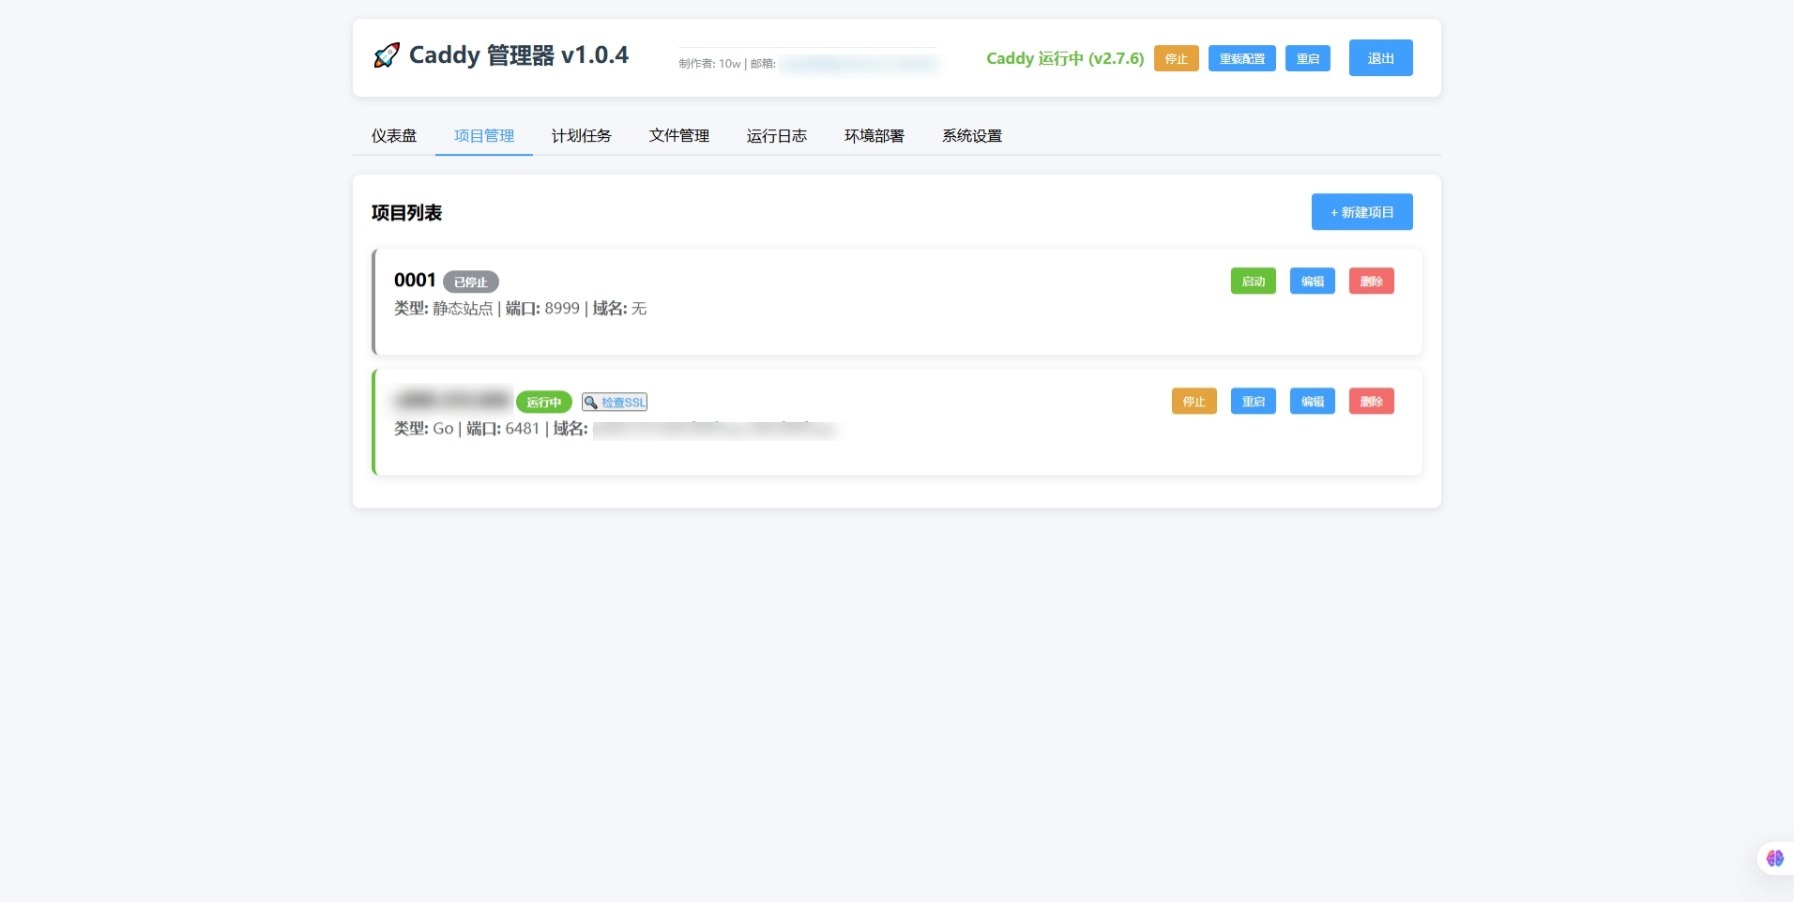Click the magnifier icon on 检查SSL
The image size is (1794, 902).
click(x=593, y=401)
